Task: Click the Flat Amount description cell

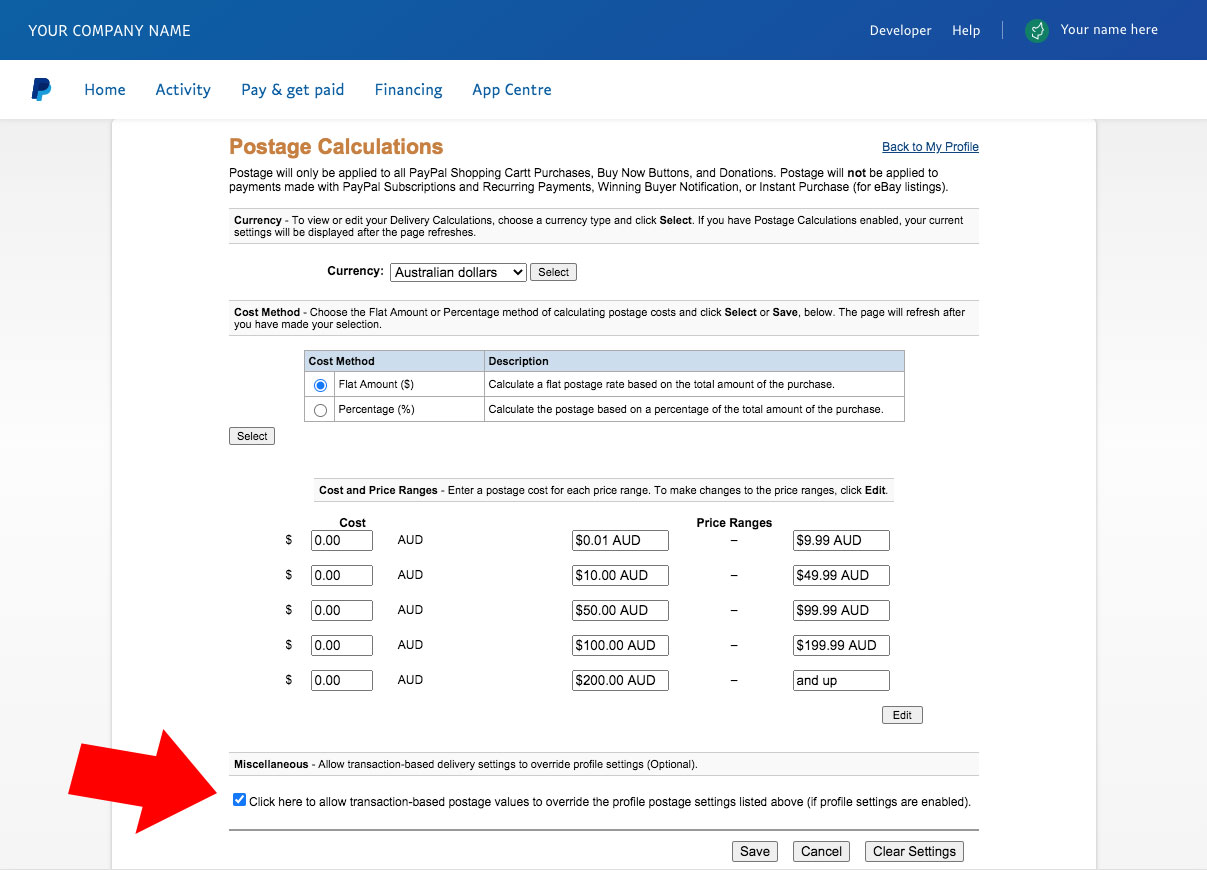Action: (x=694, y=384)
